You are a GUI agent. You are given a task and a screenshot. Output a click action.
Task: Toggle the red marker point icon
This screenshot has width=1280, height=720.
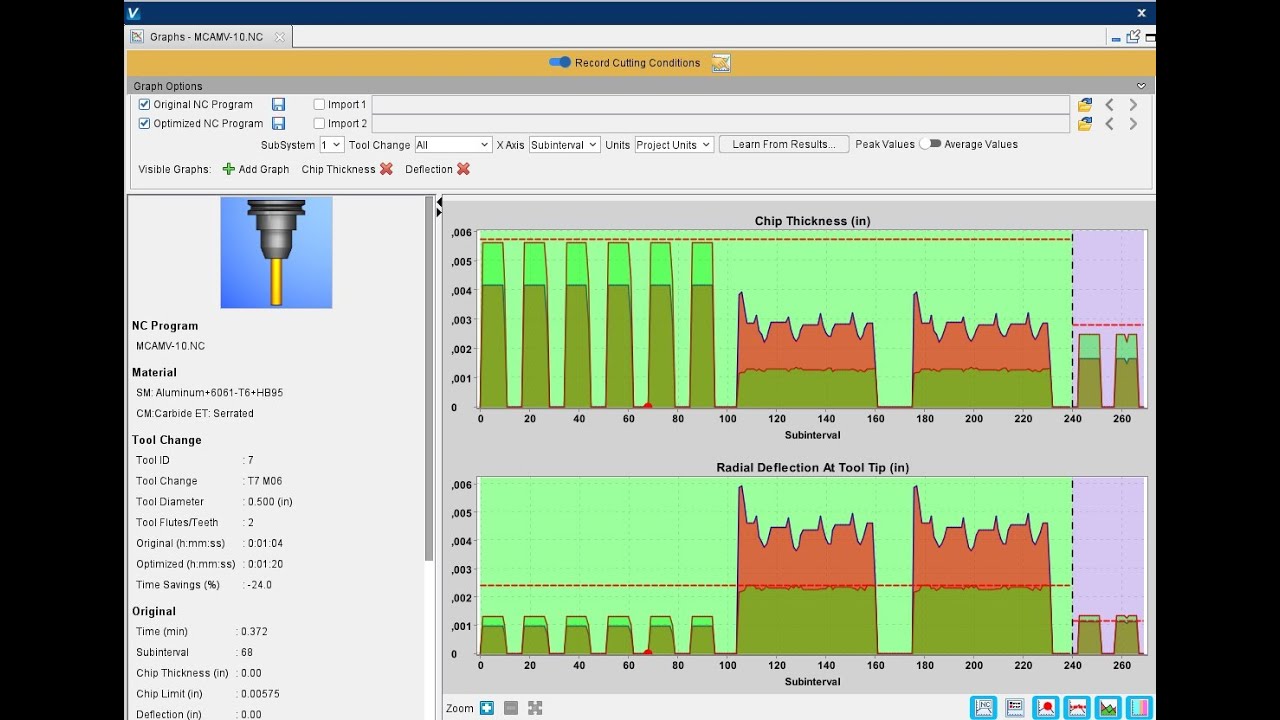point(1046,707)
